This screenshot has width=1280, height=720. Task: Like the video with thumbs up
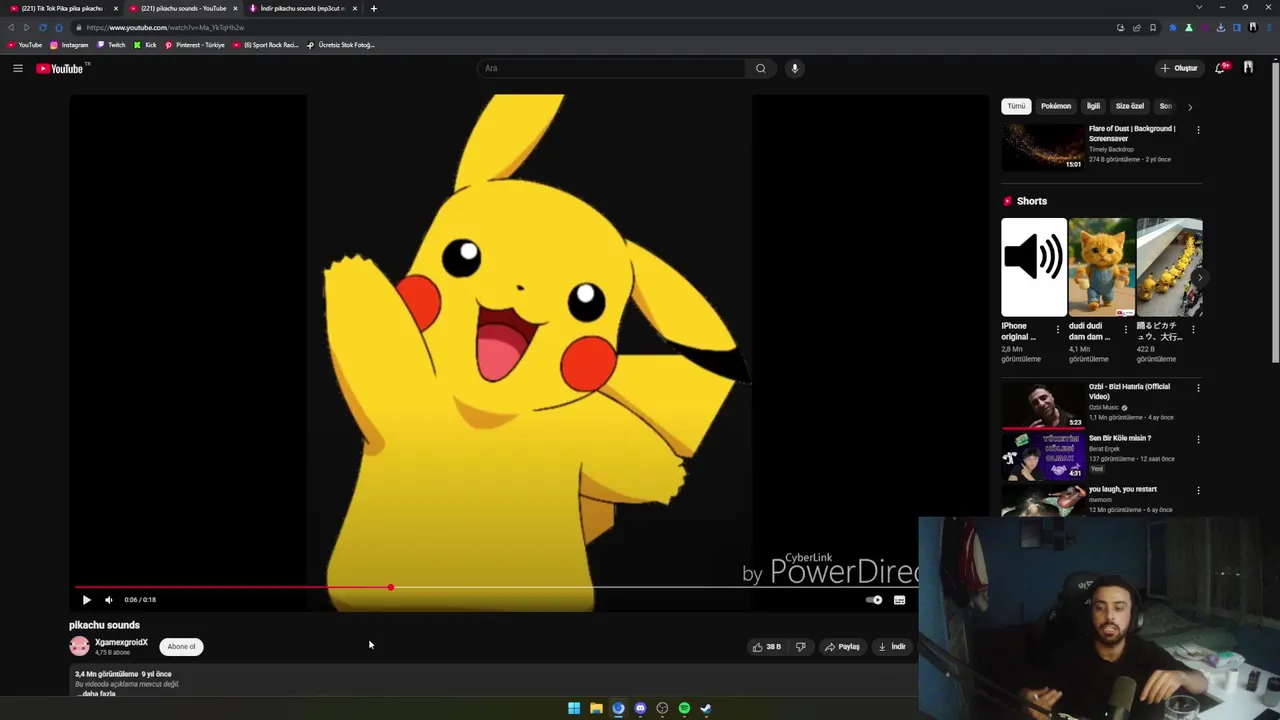pos(767,647)
